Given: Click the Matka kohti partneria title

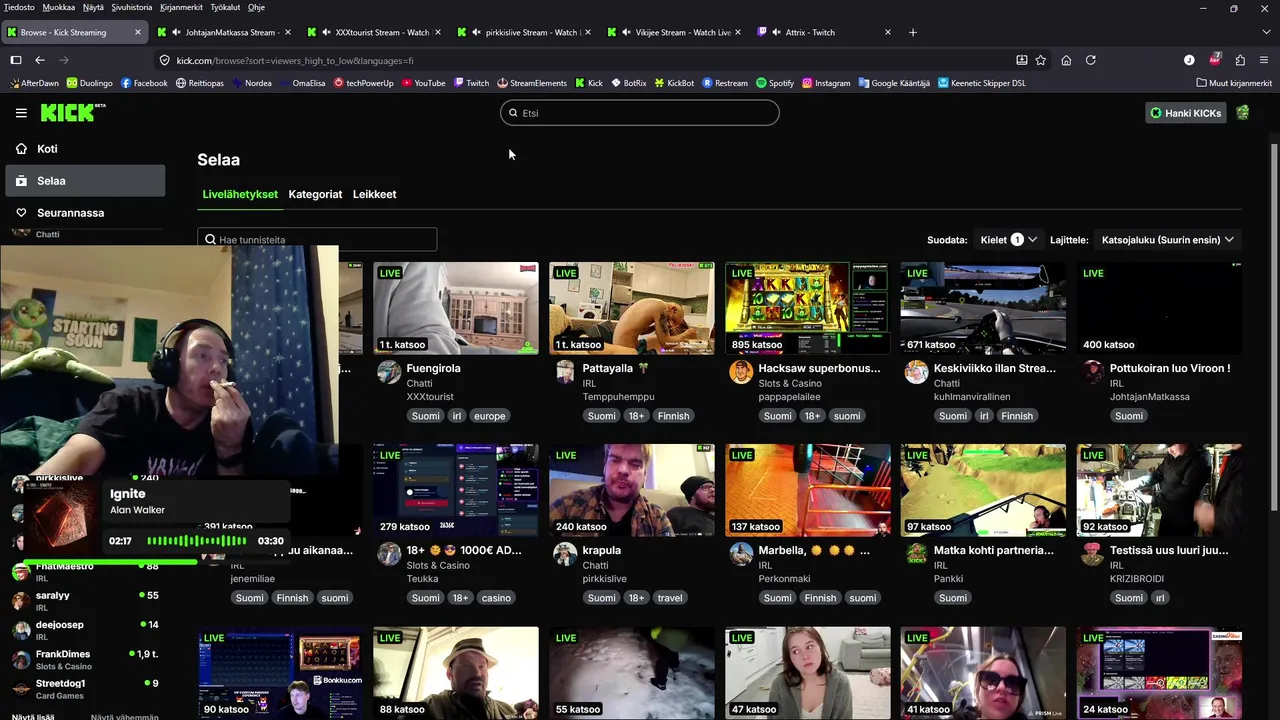Looking at the screenshot, I should tap(994, 550).
